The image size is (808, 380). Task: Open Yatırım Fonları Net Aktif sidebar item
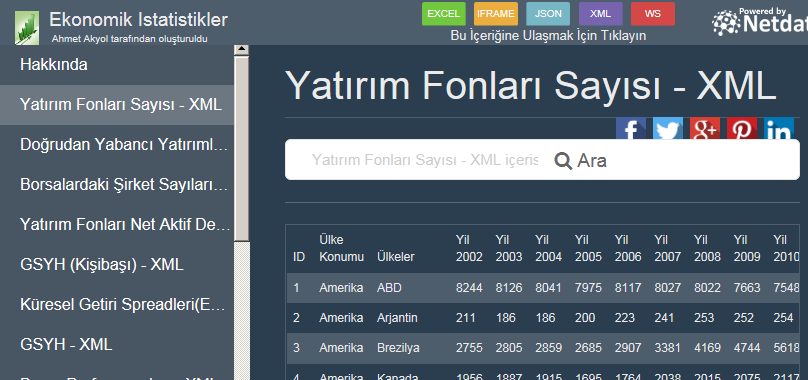(117, 225)
